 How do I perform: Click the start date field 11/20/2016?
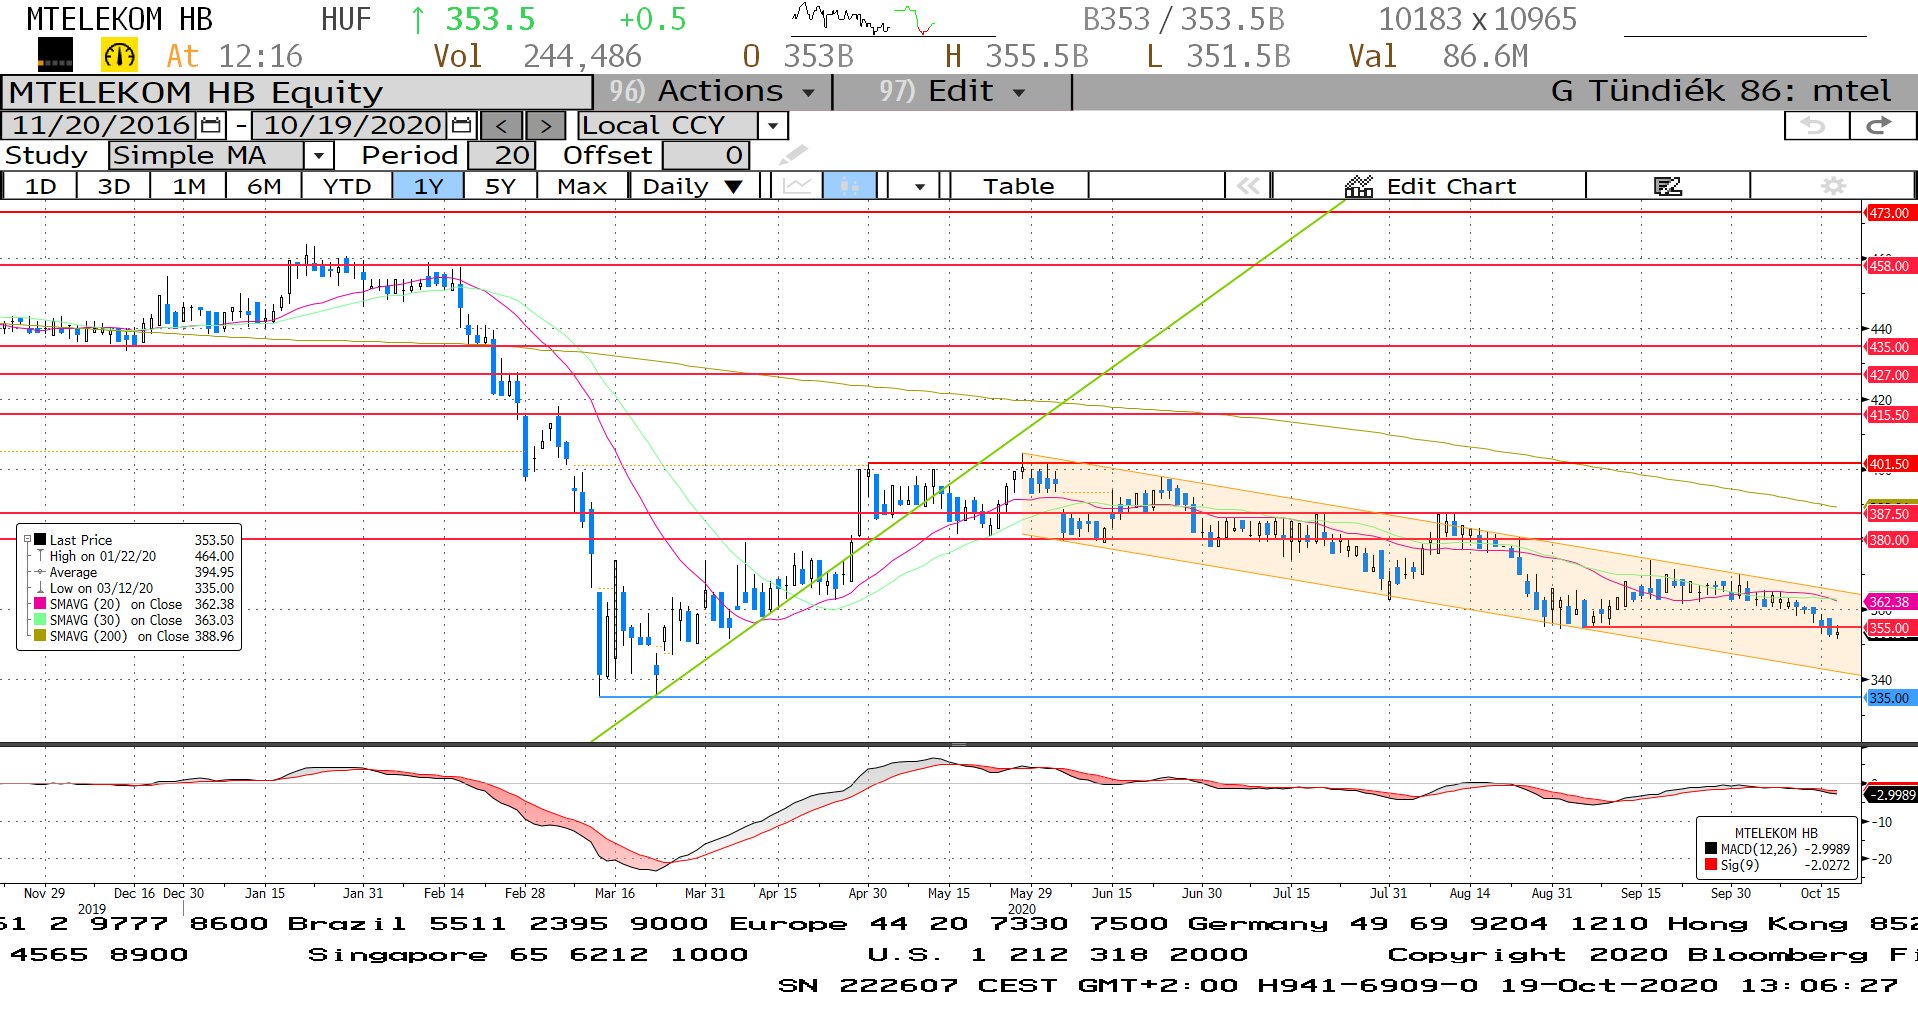[x=101, y=125]
